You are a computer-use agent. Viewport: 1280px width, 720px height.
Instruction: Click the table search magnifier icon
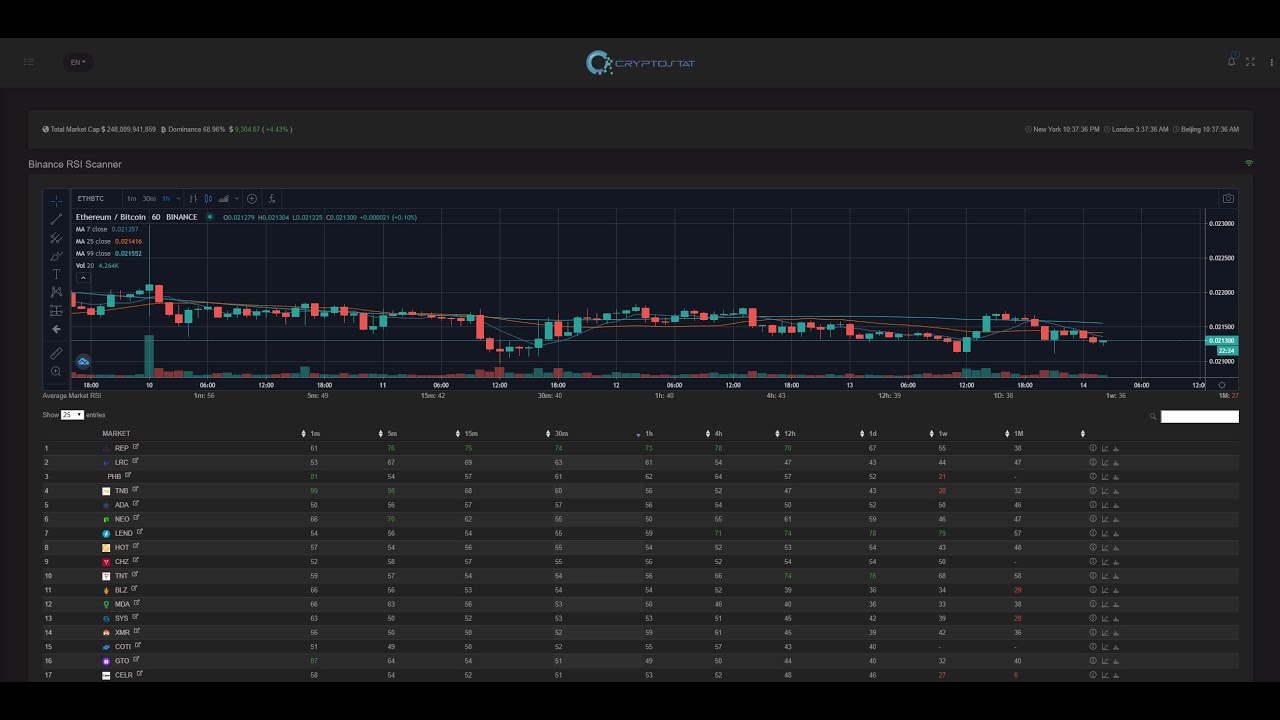pyautogui.click(x=1153, y=416)
